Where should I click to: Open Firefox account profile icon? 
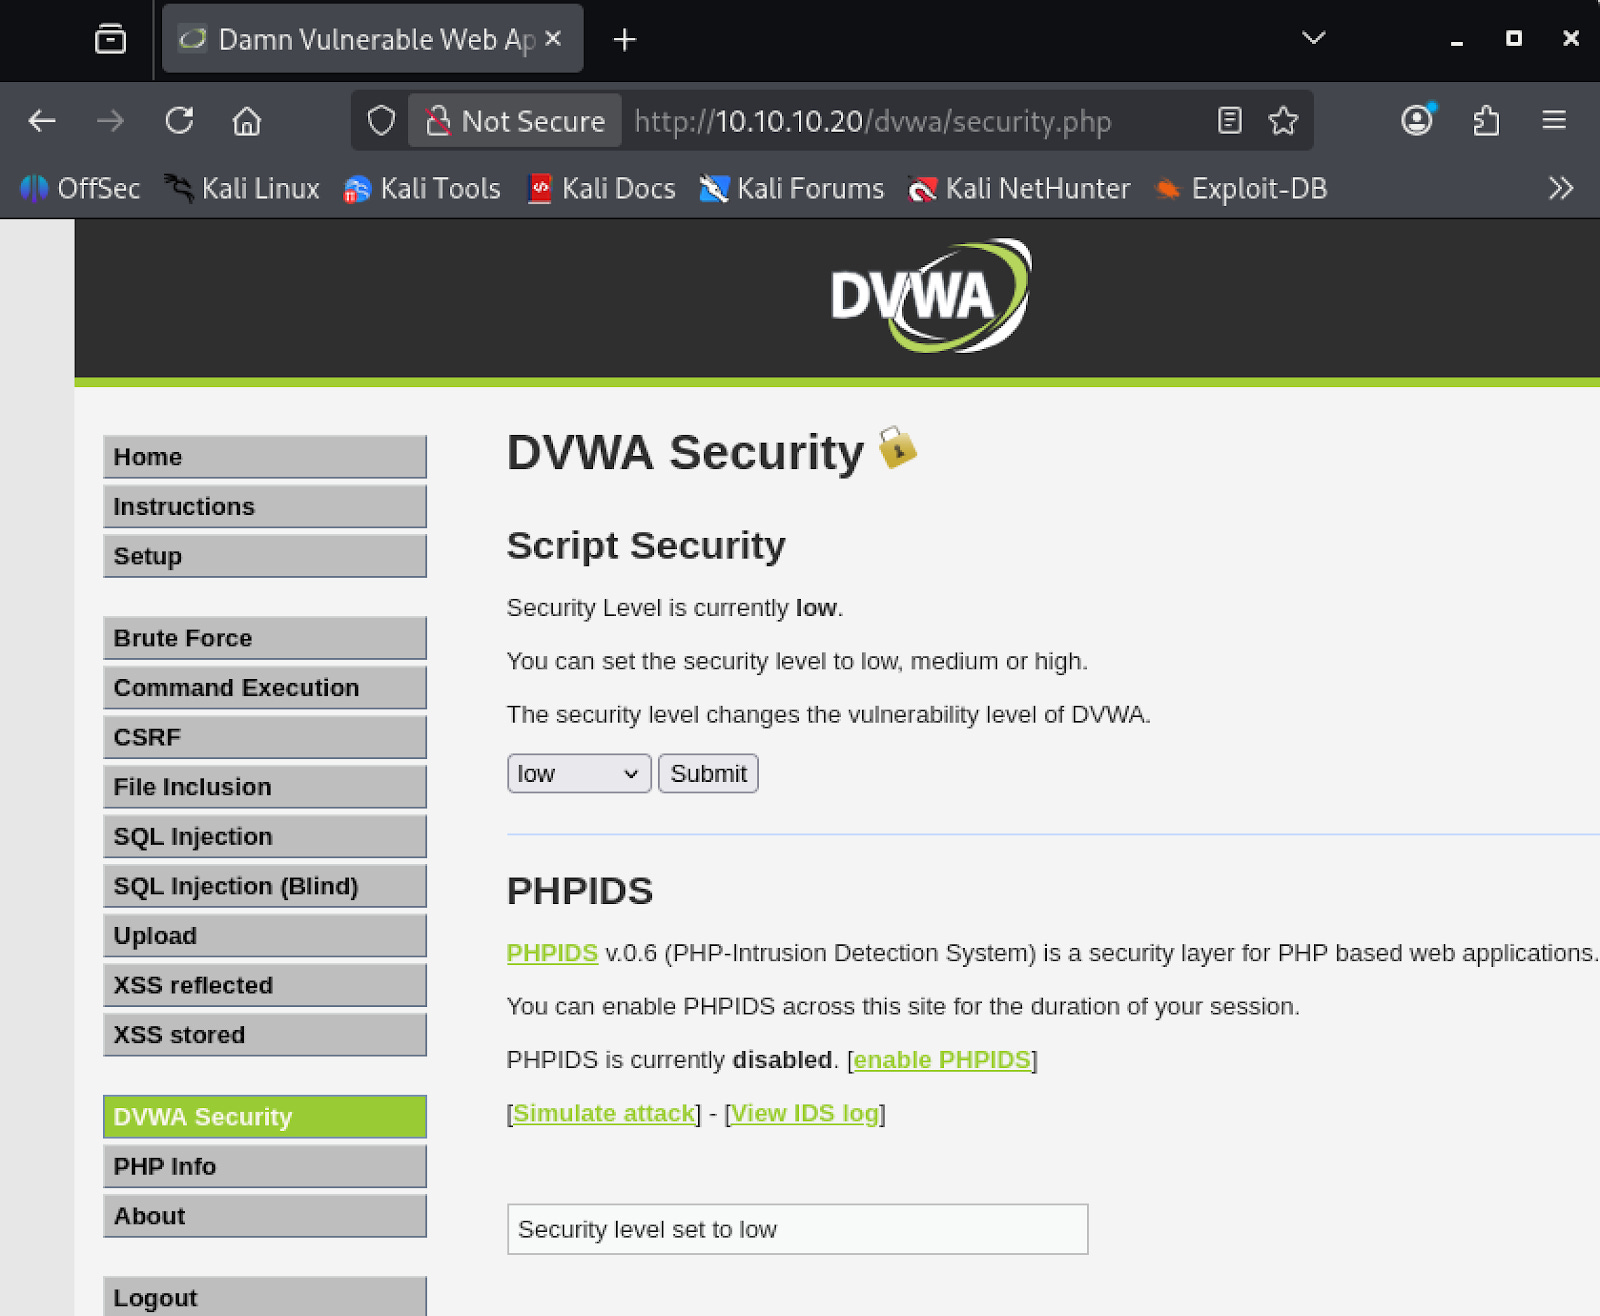[1417, 120]
